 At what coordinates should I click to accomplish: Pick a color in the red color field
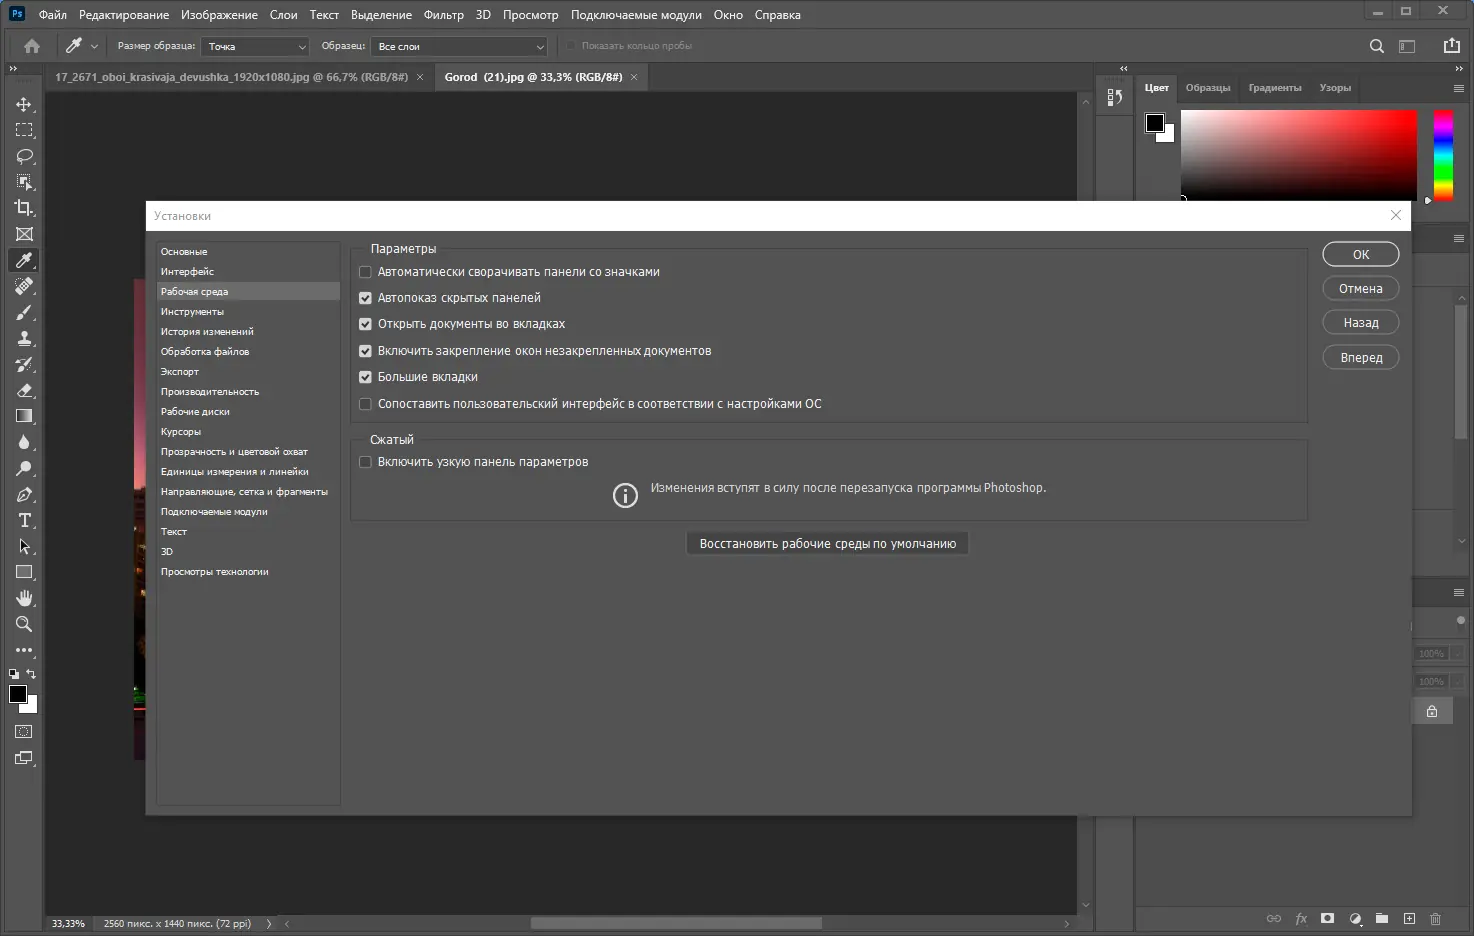(x=1299, y=154)
